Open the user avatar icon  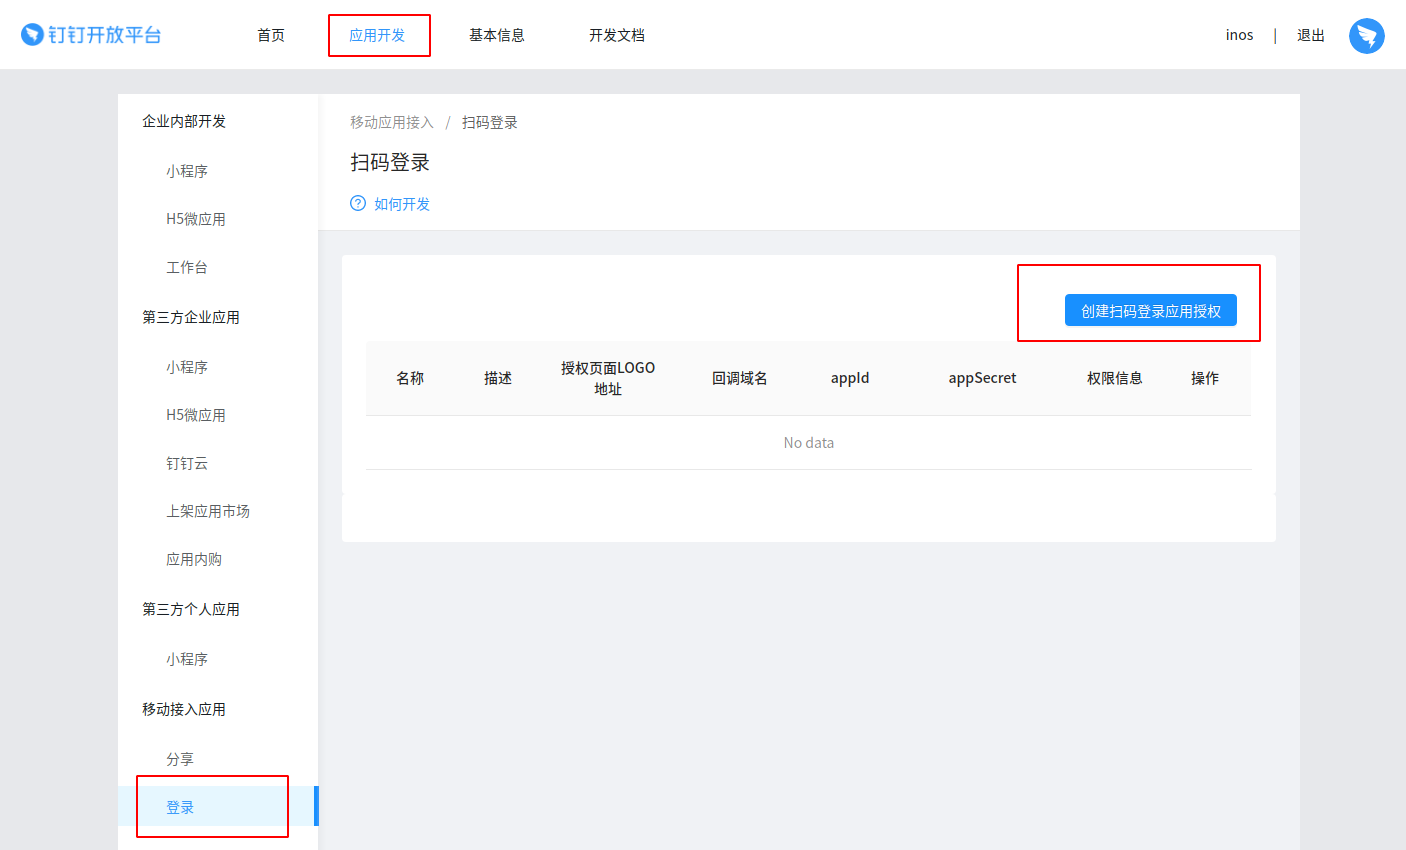[x=1366, y=36]
